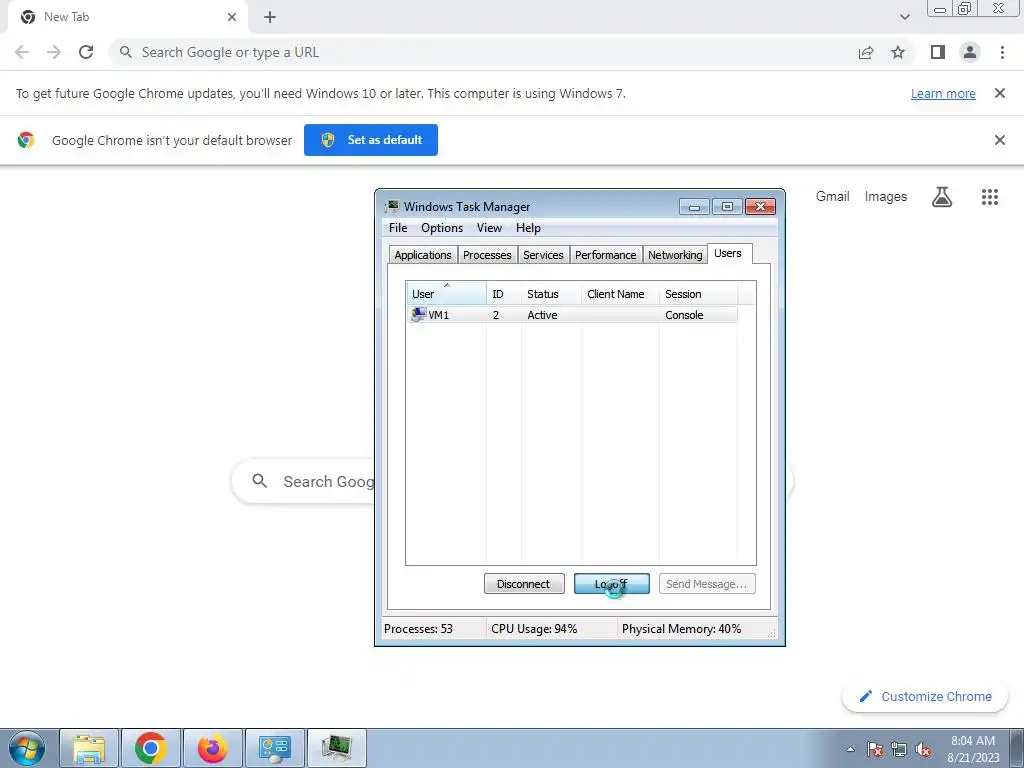Sort by the User column header
The height and width of the screenshot is (768, 1024).
coord(446,294)
